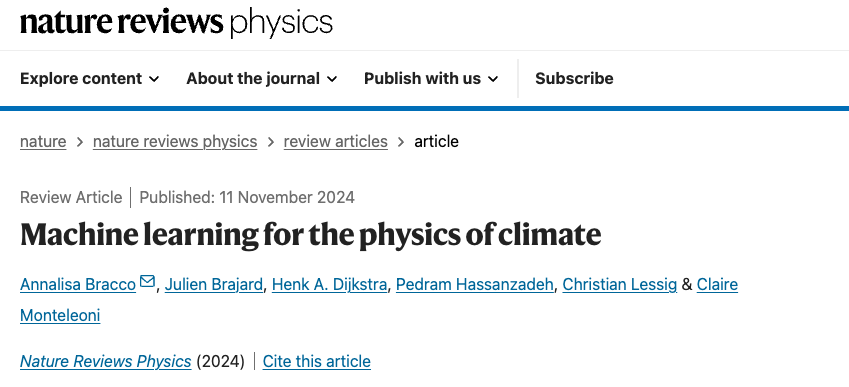Open author Henk A. Dijkstra's link
This screenshot has width=849, height=387.
[x=329, y=284]
